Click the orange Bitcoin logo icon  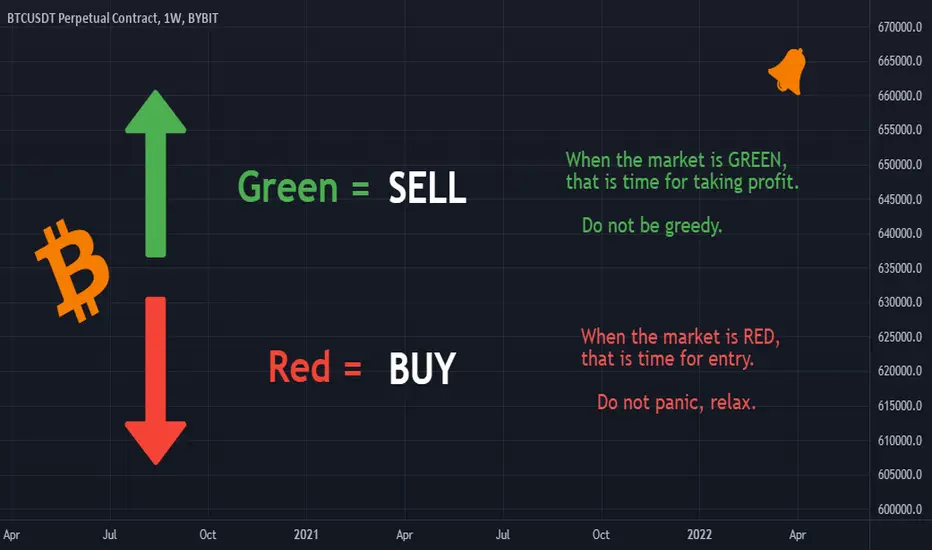(73, 271)
